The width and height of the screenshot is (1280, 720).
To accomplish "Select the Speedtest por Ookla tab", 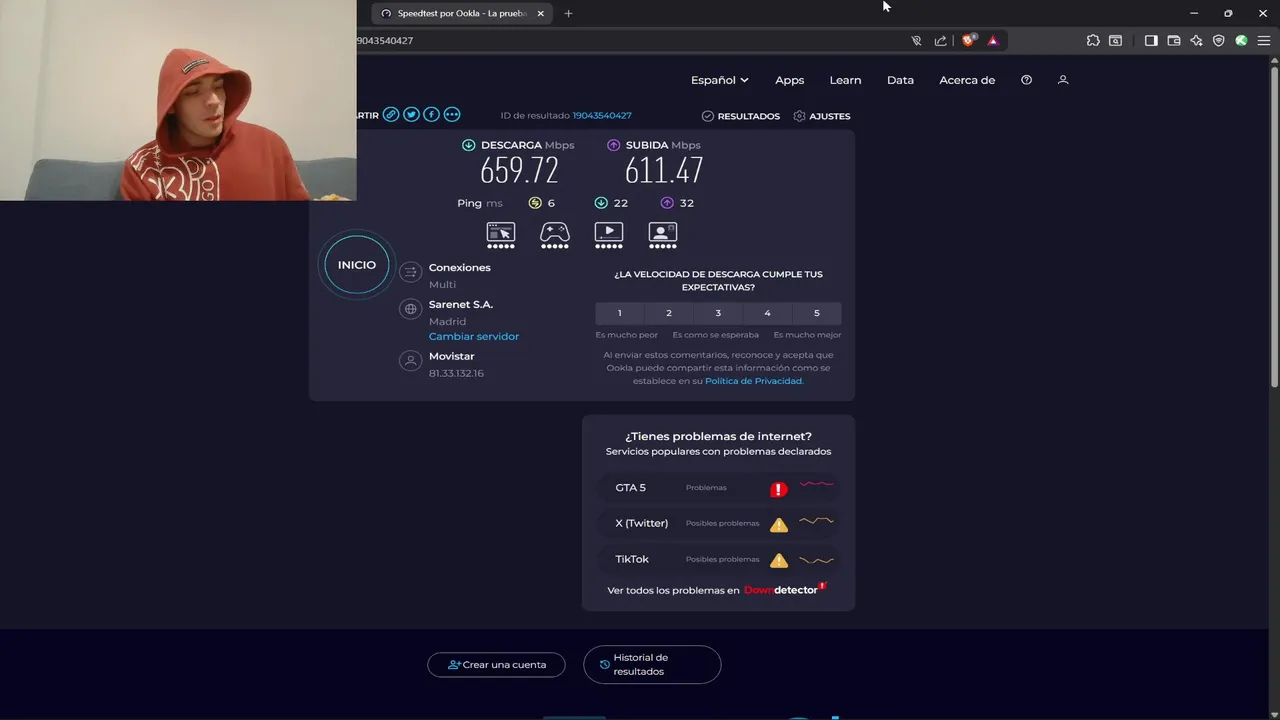I will [462, 13].
